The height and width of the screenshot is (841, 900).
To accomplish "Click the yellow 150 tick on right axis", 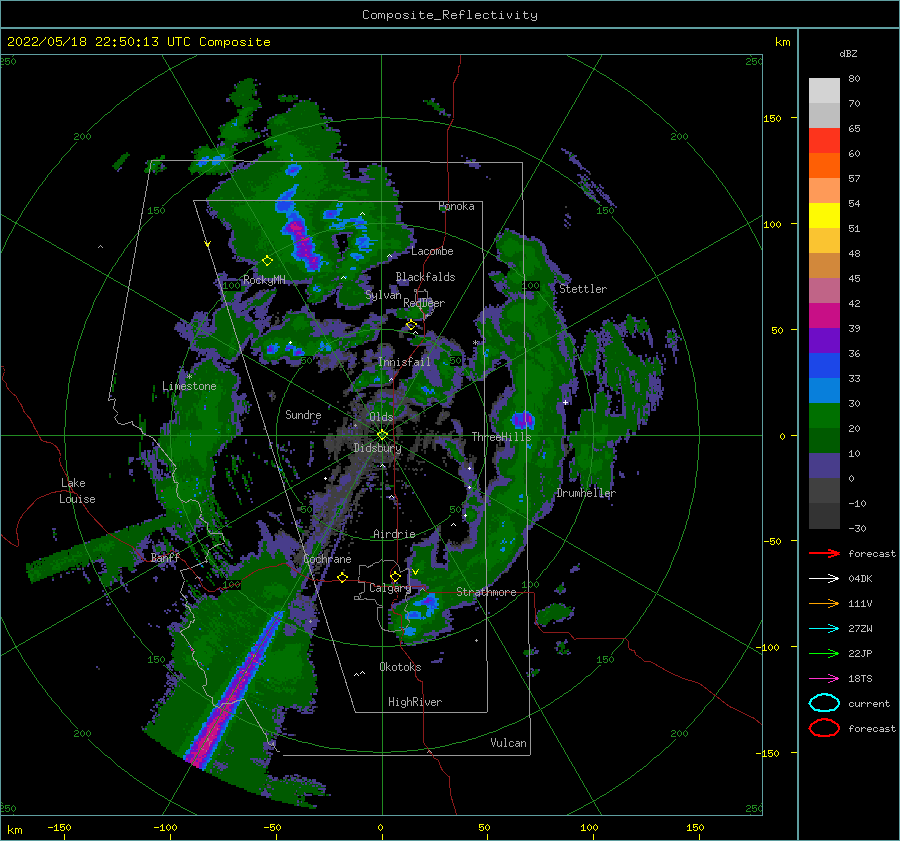I will pyautogui.click(x=772, y=118).
